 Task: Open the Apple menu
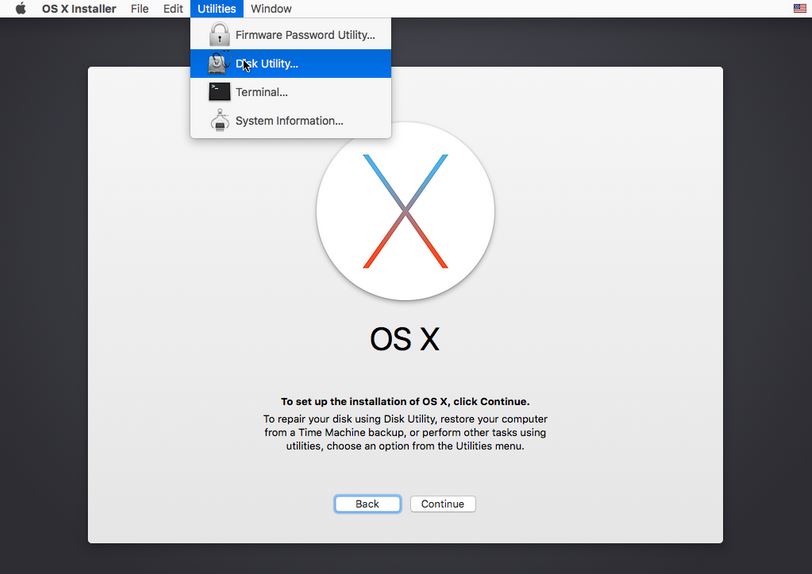(x=21, y=9)
